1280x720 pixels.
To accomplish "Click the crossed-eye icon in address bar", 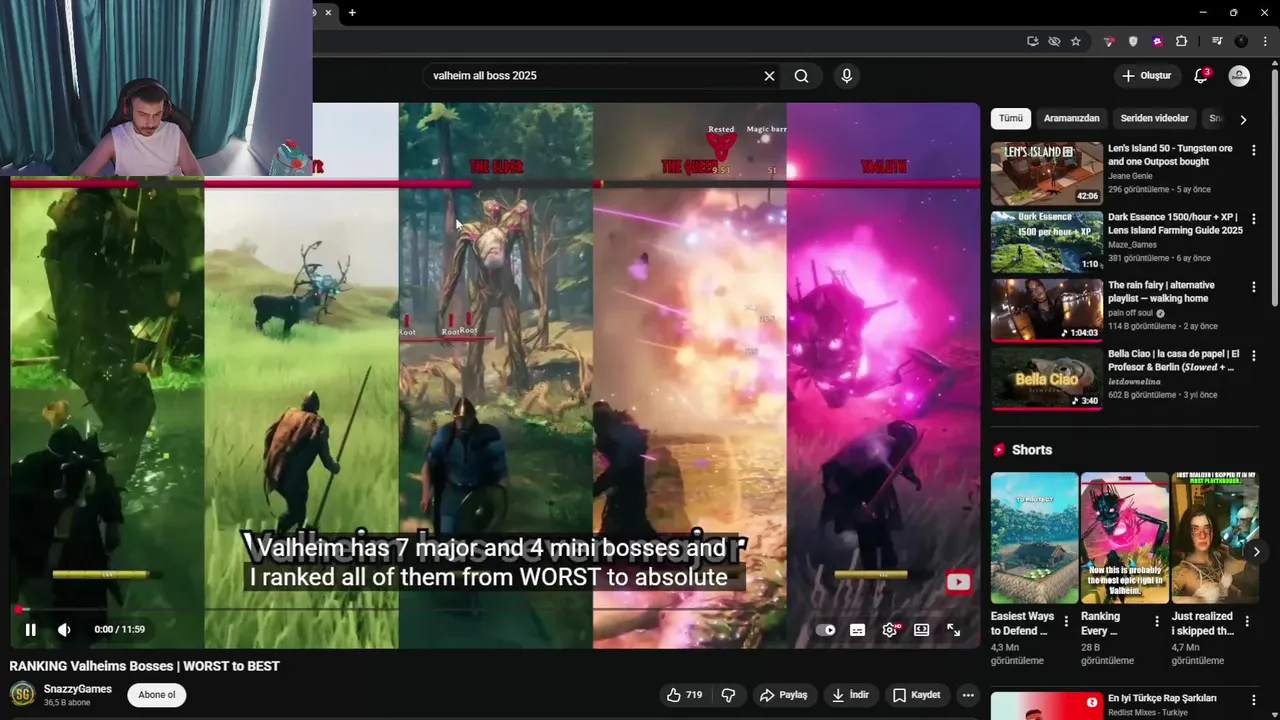I will [1054, 41].
